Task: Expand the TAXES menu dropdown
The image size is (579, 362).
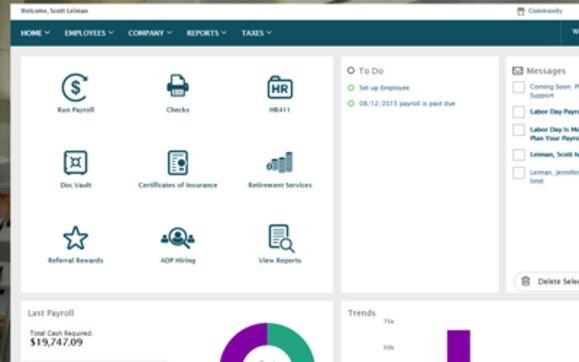Action: (257, 33)
